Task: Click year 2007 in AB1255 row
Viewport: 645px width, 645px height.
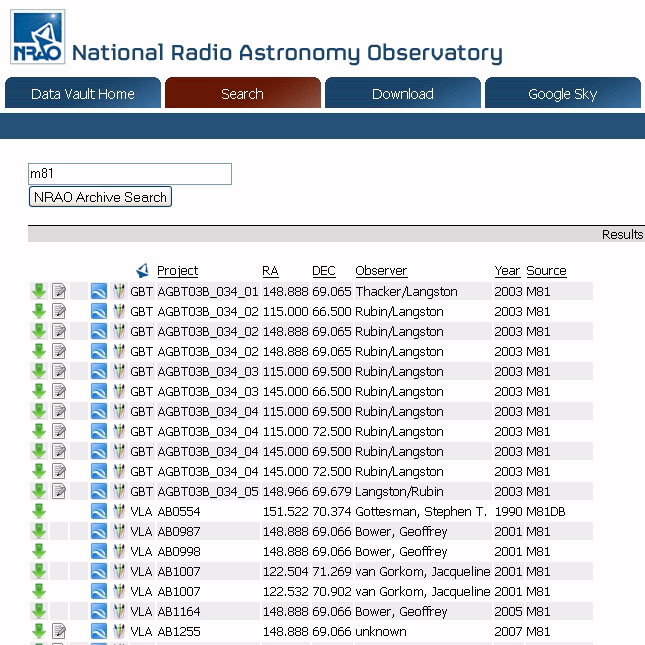Action: coord(508,631)
